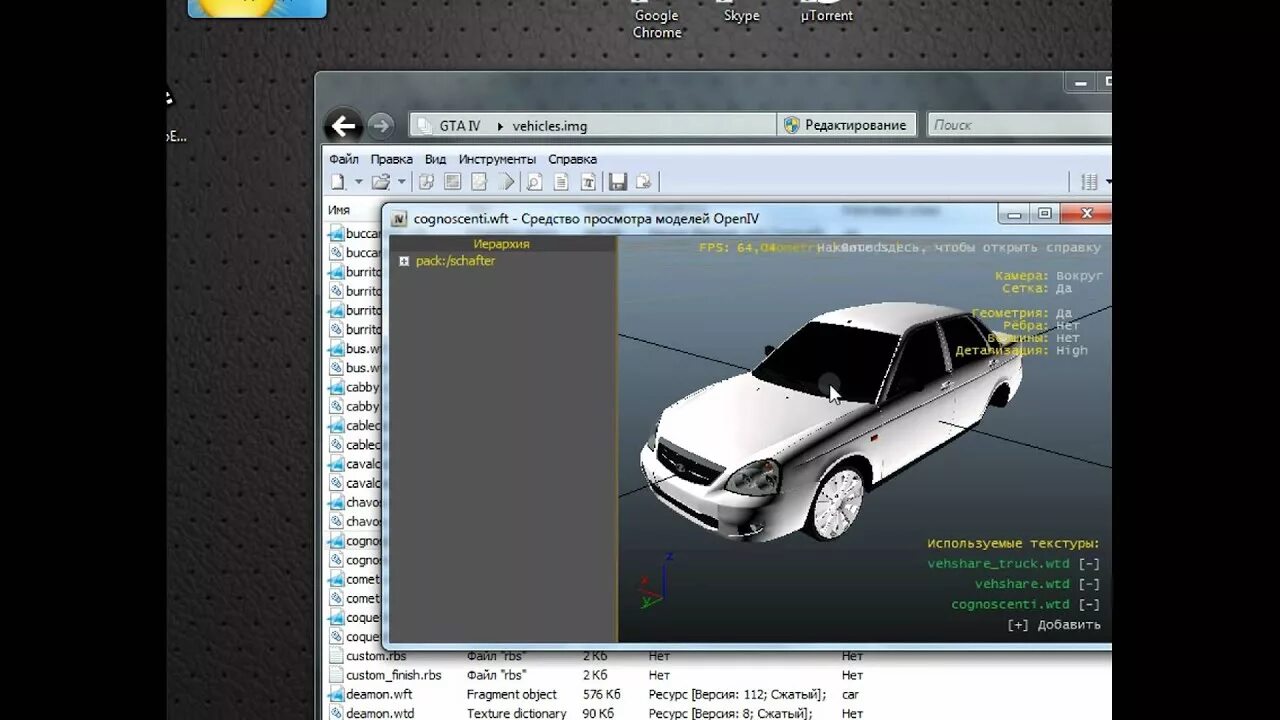Click the floppy disk Save icon
The image size is (1280, 720).
click(617, 182)
